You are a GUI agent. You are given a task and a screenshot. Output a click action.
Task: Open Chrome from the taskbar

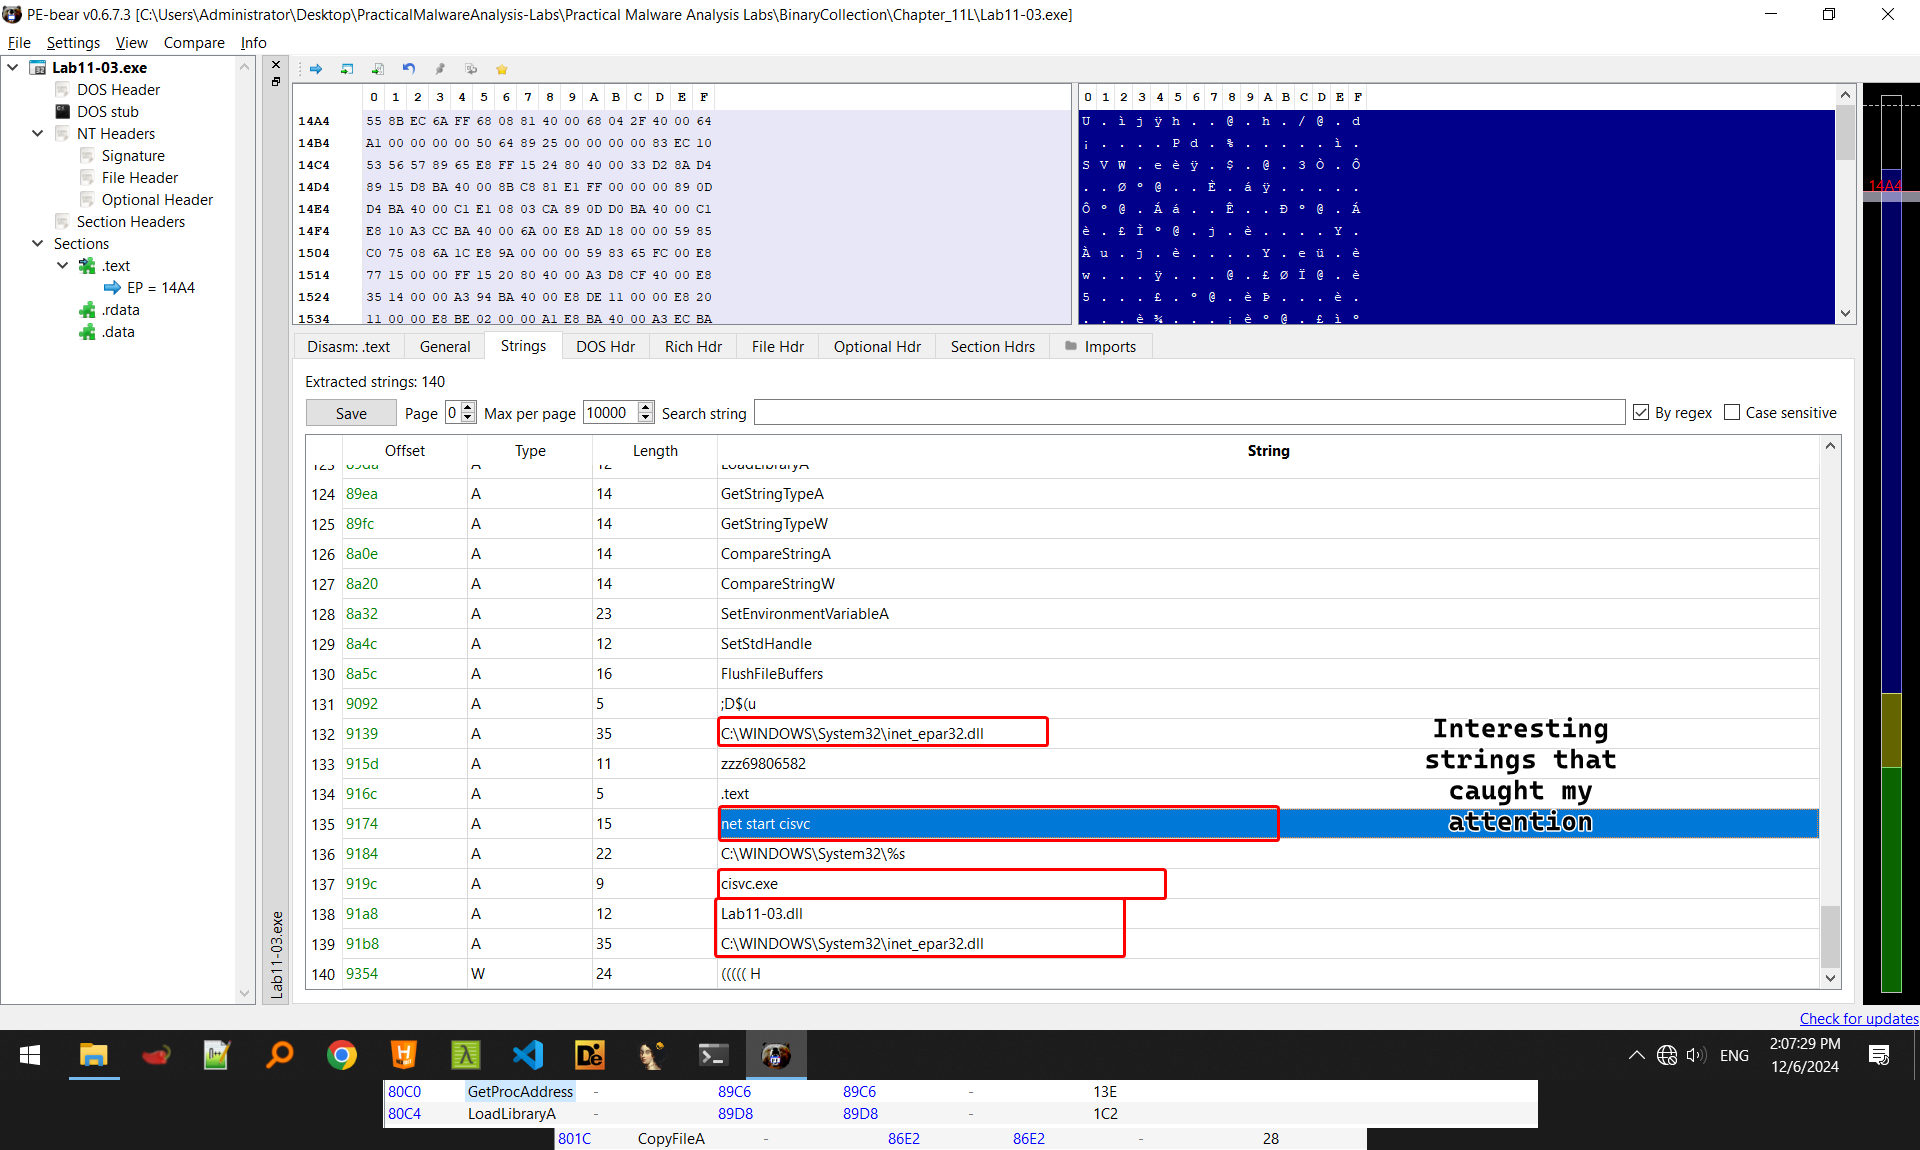pyautogui.click(x=342, y=1055)
